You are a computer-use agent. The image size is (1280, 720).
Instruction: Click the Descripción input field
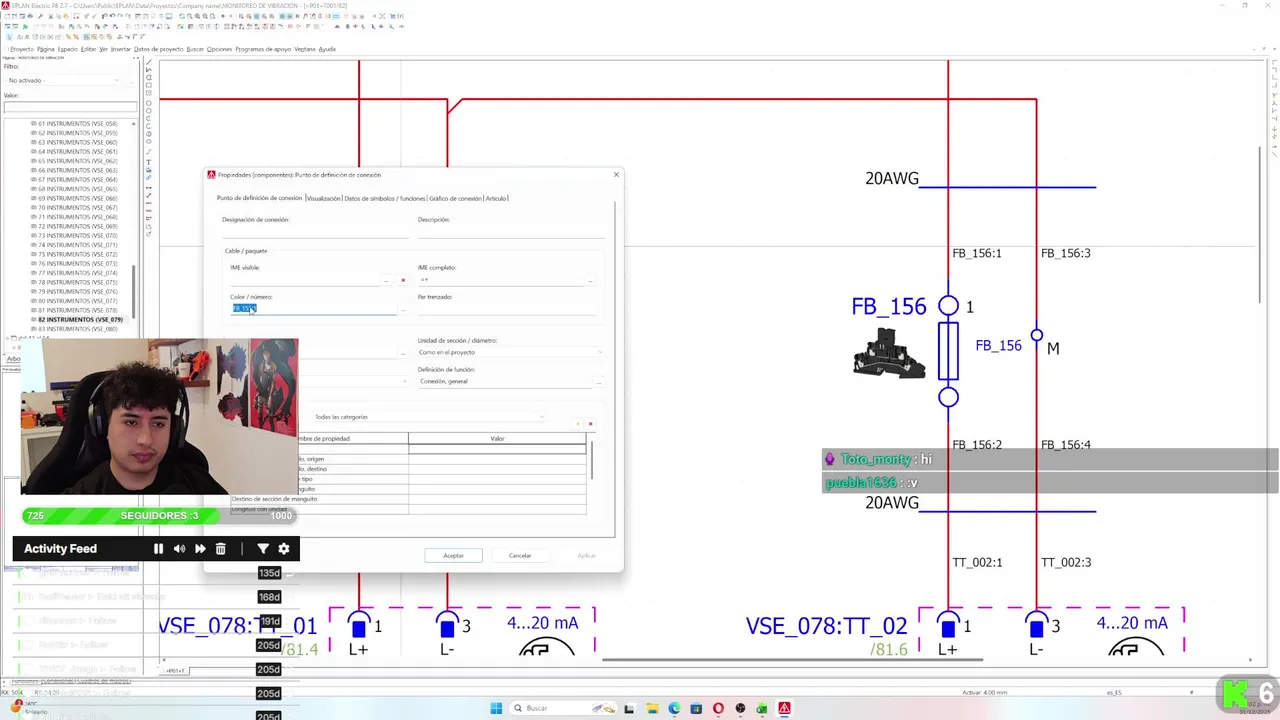point(510,232)
